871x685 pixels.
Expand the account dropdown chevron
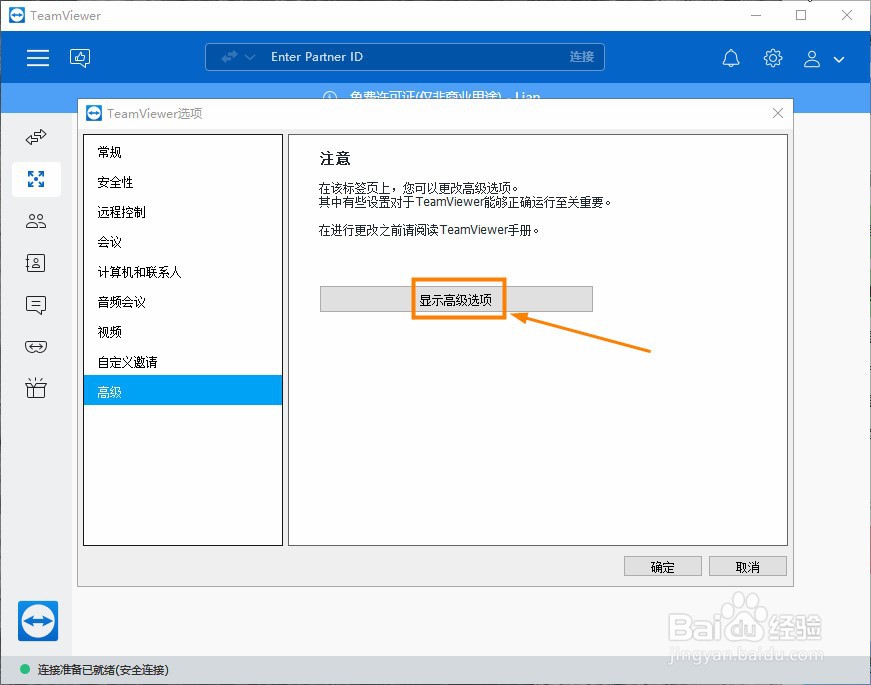pos(839,59)
